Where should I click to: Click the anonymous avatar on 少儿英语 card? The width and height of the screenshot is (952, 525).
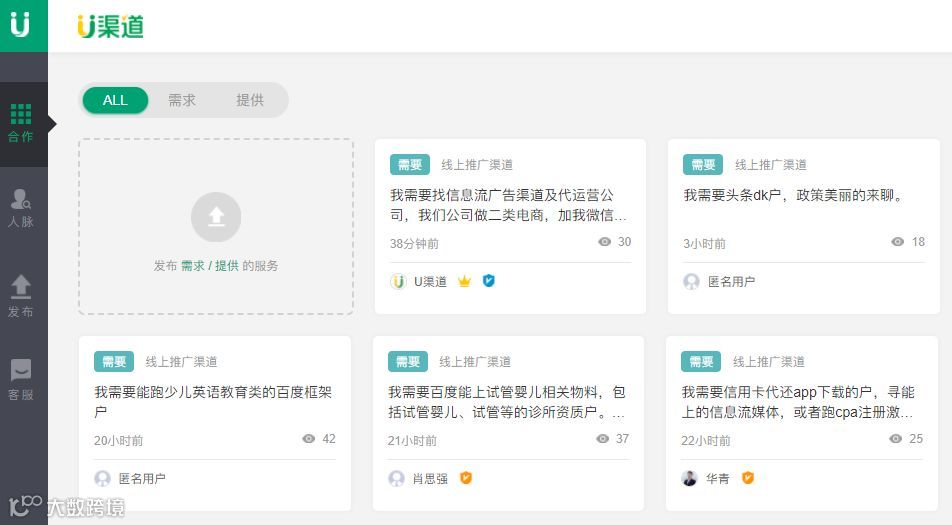coord(103,478)
